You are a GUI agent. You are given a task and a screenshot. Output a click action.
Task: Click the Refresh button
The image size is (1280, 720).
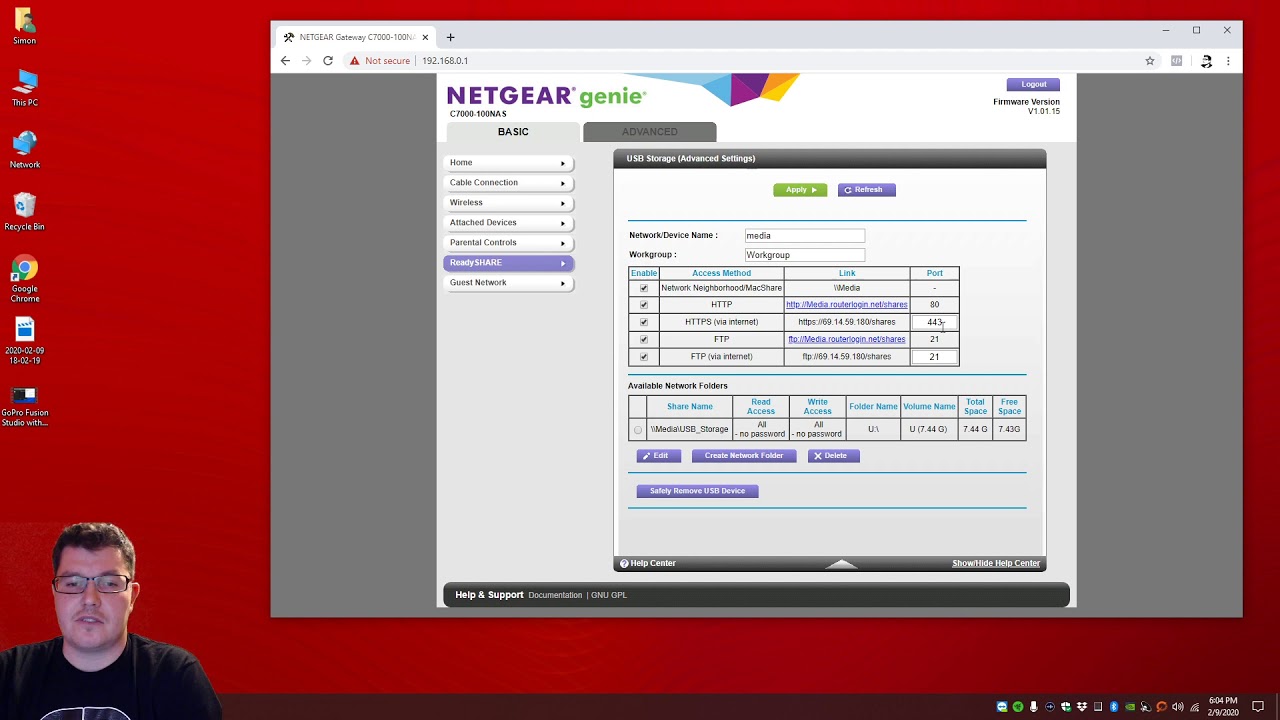coord(867,190)
